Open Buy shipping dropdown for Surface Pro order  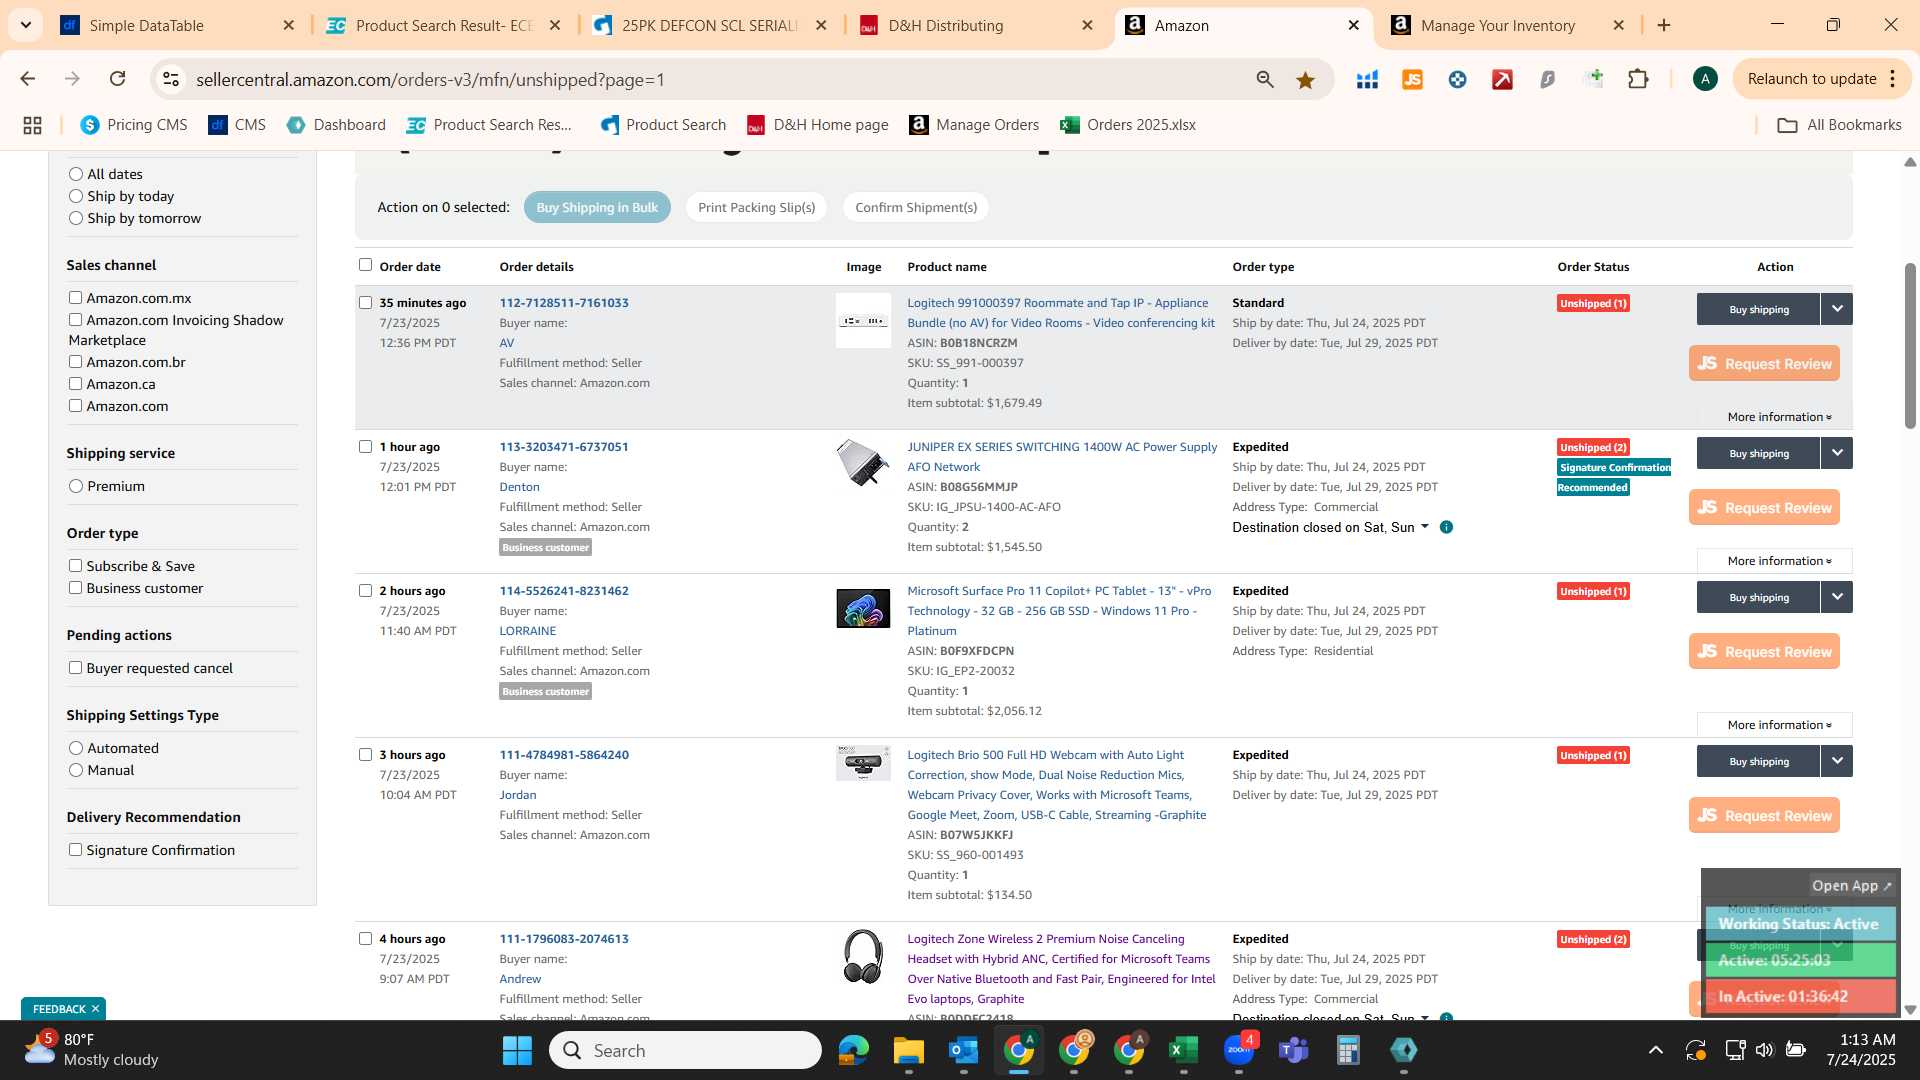(1836, 597)
